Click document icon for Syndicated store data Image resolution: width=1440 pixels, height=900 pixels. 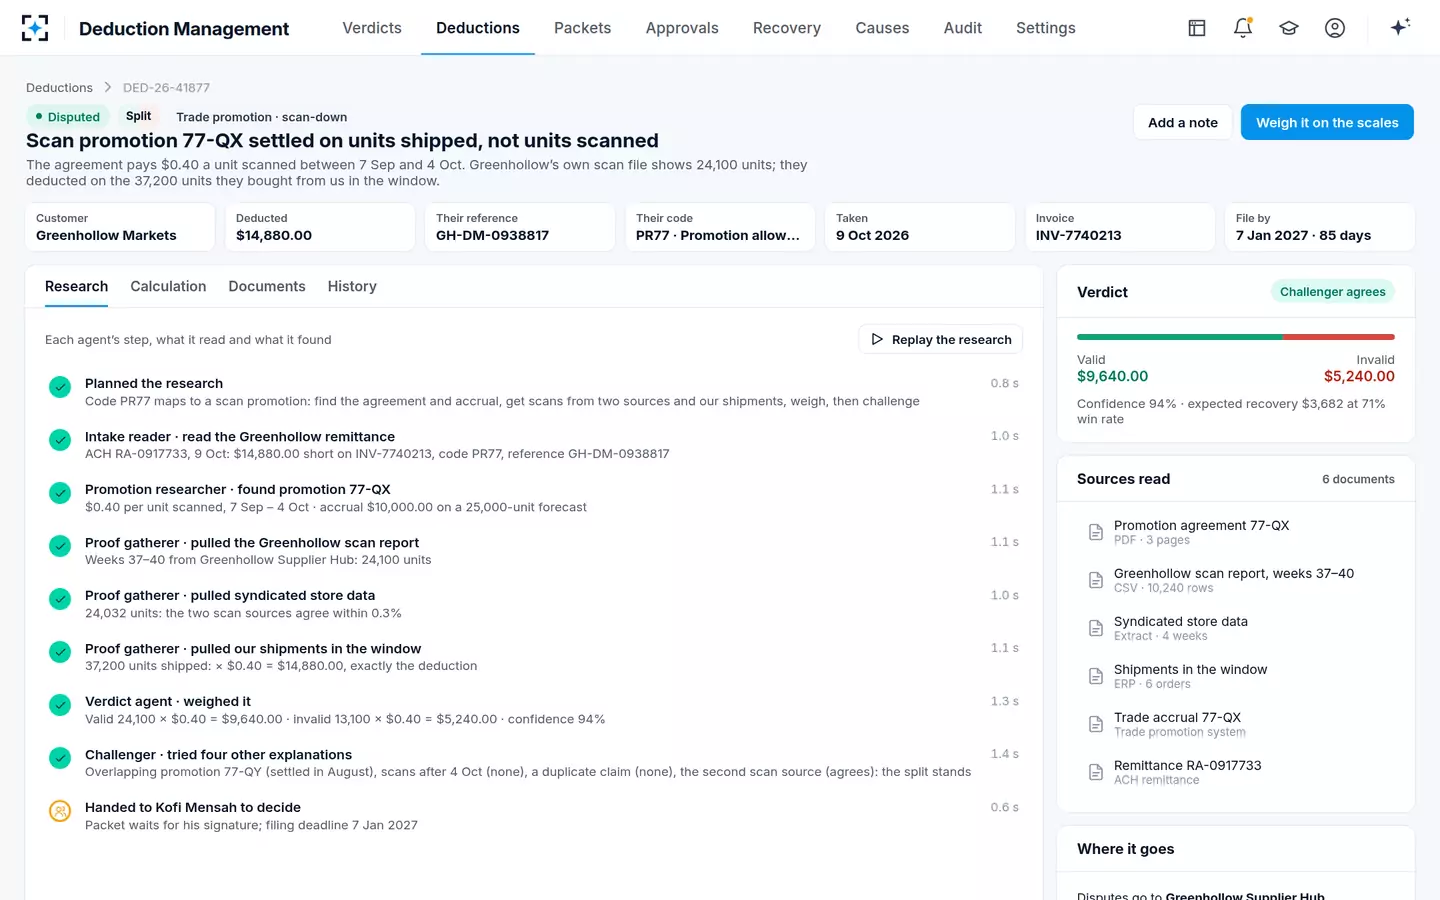click(1096, 628)
